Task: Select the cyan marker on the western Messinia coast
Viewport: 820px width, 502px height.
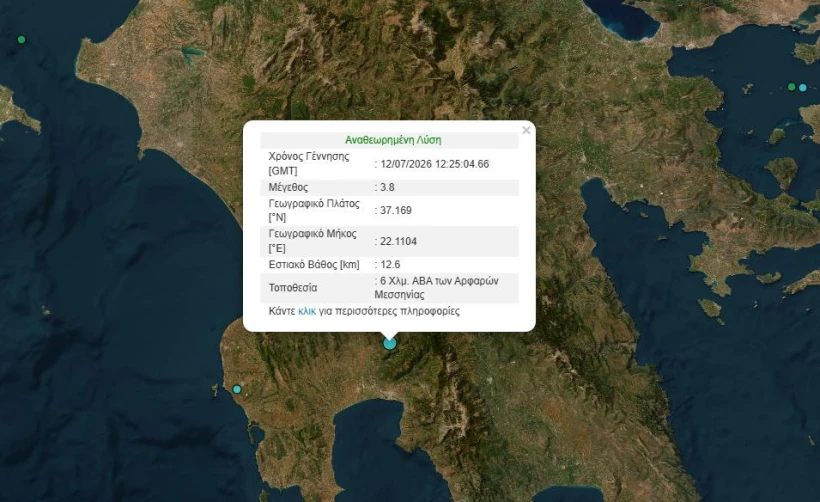Action: (x=237, y=389)
